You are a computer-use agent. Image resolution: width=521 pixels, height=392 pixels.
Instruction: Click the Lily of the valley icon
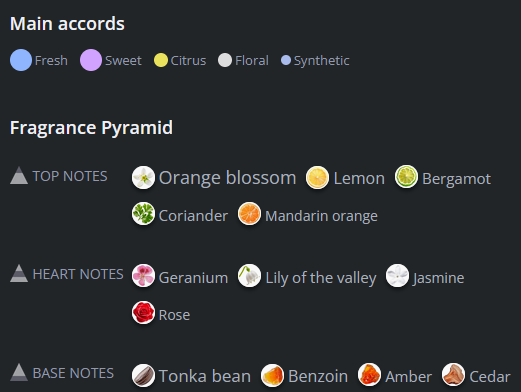tap(249, 276)
